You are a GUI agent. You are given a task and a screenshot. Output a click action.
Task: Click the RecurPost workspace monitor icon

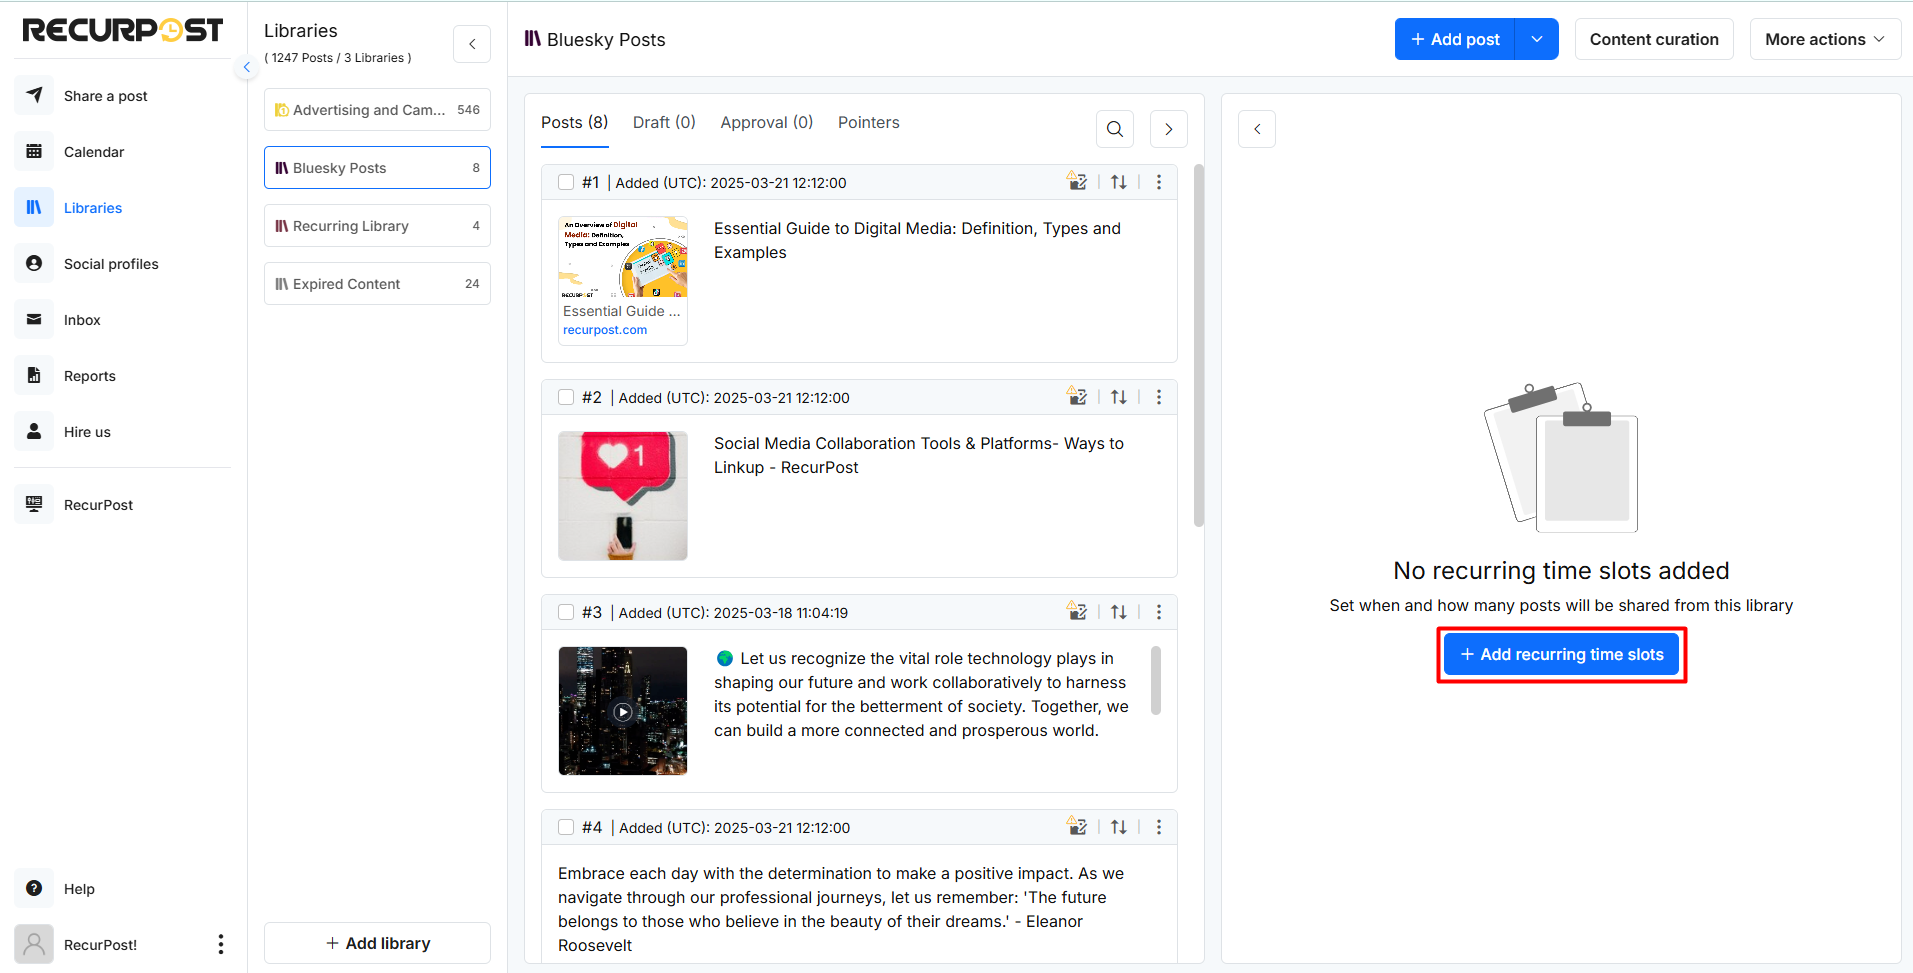pos(34,504)
